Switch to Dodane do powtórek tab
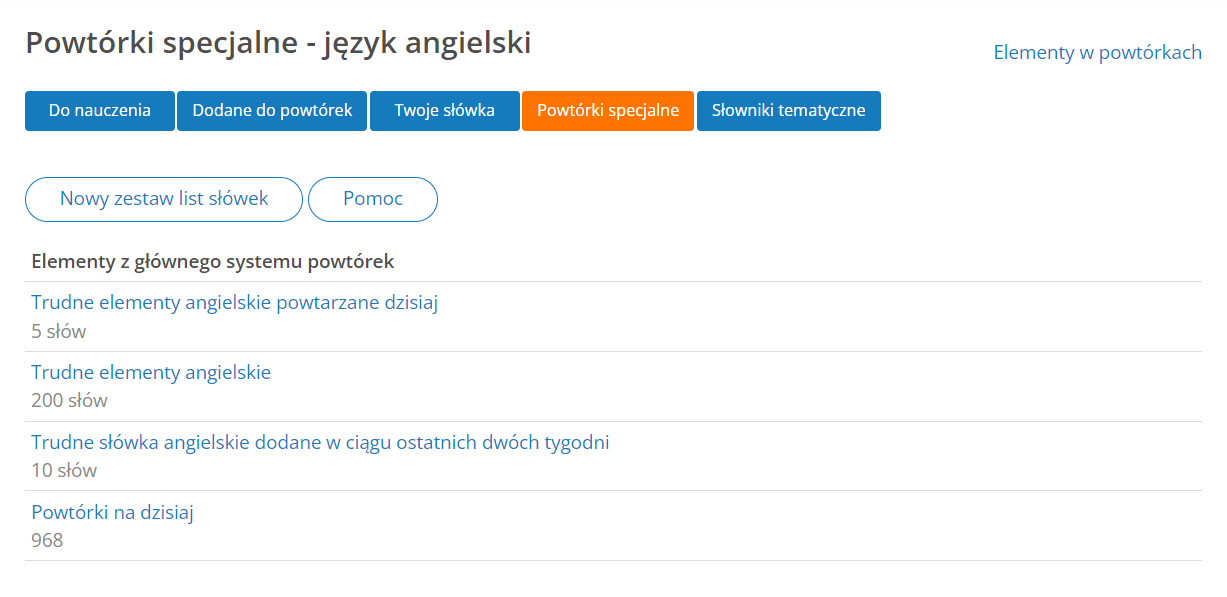Viewport: 1227px width, 597px height. [x=273, y=111]
